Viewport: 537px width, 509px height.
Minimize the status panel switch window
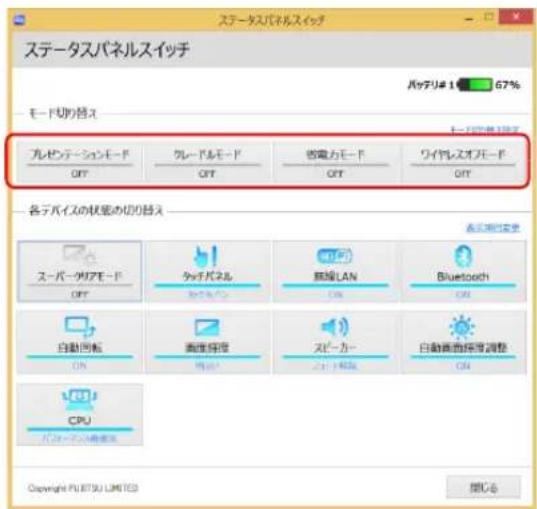click(469, 19)
